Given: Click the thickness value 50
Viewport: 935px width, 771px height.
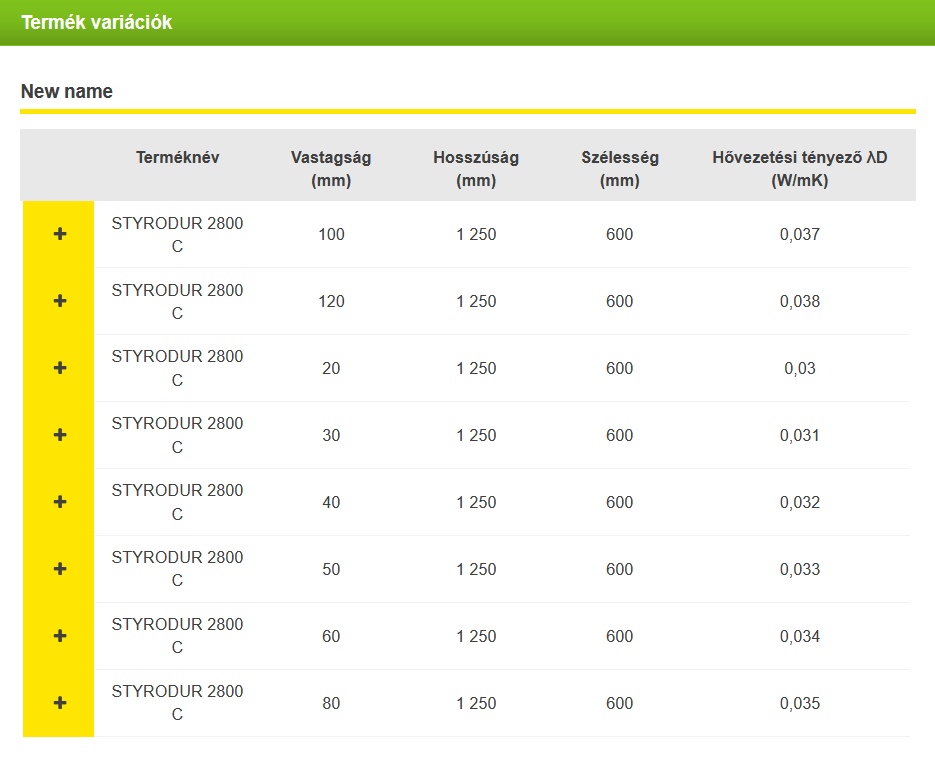Looking at the screenshot, I should point(331,569).
